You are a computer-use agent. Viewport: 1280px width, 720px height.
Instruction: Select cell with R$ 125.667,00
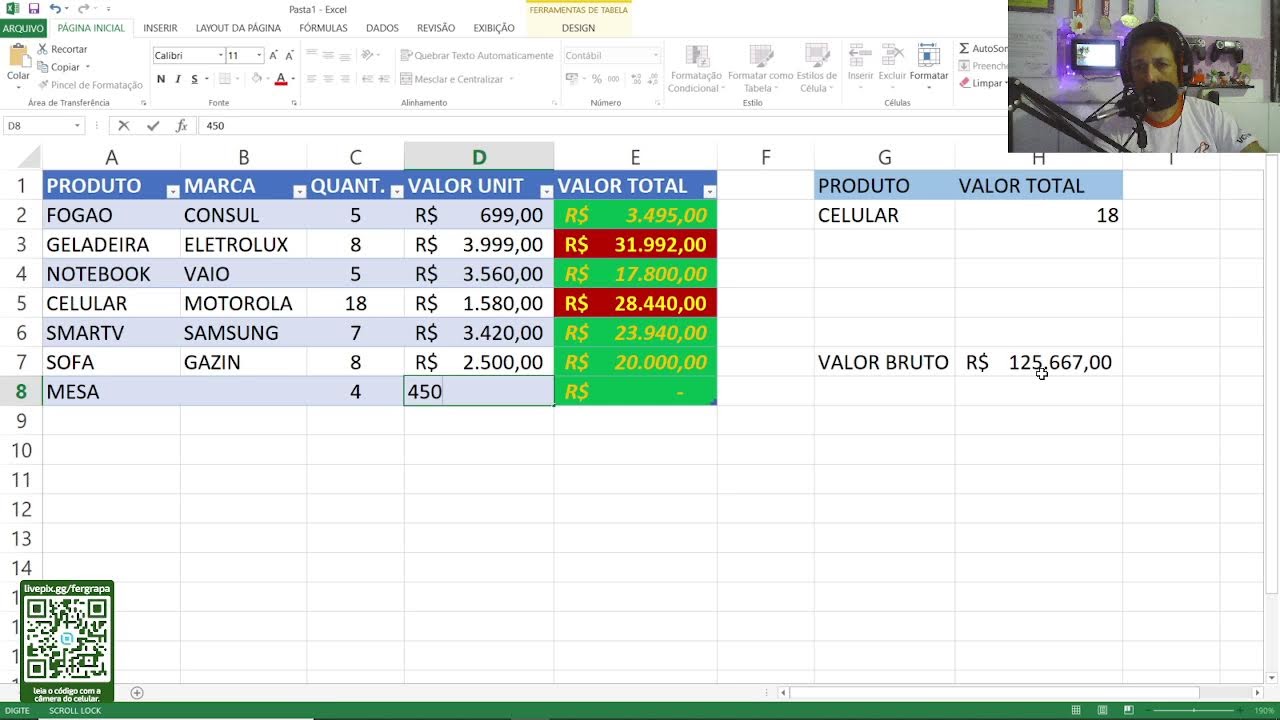click(1038, 363)
